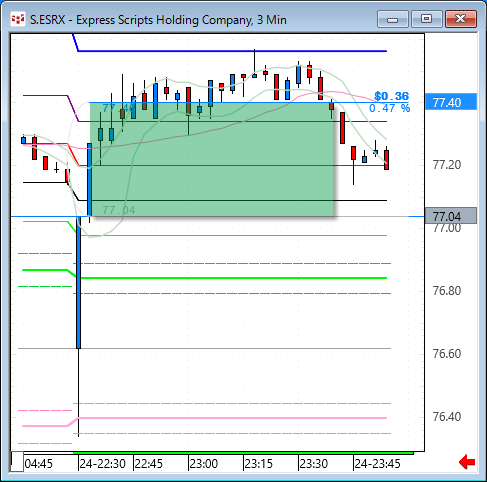Click the thick solid green horizontal line
The height and width of the screenshot is (482, 487).
[233, 278]
